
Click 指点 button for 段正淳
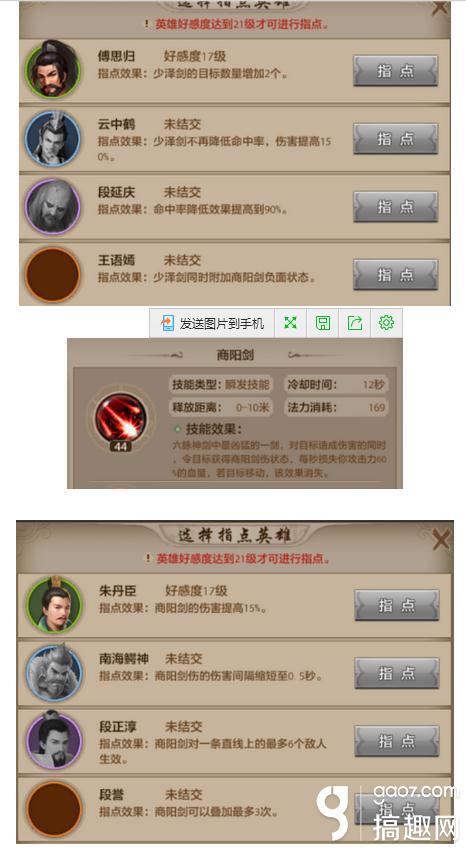(397, 741)
